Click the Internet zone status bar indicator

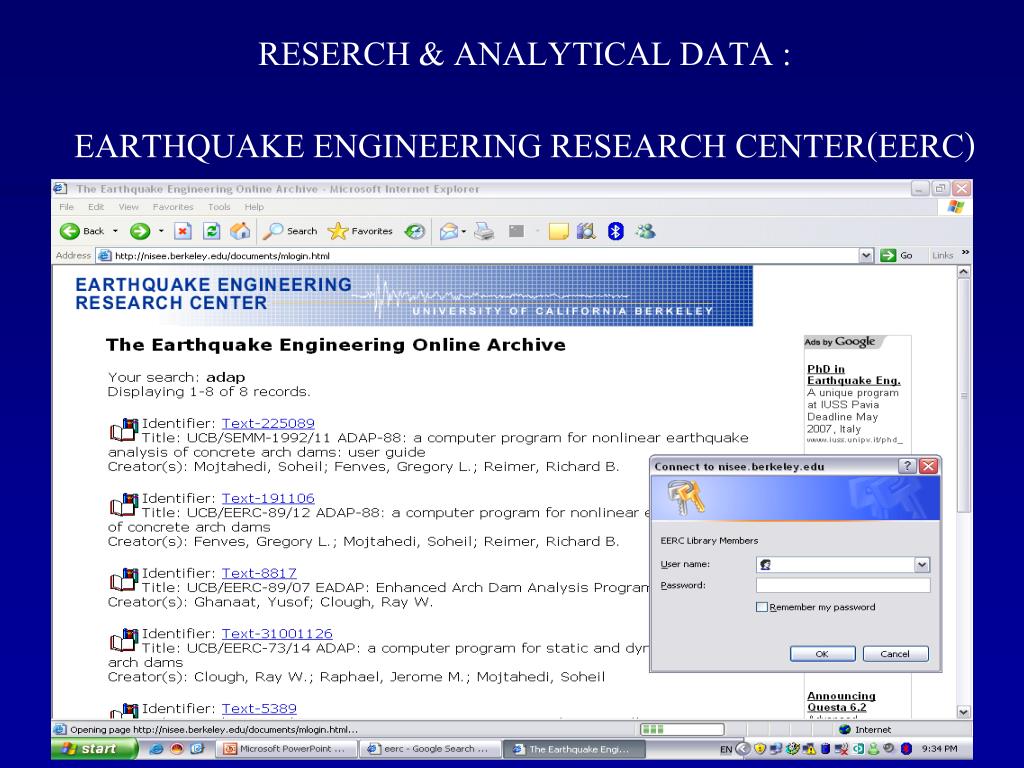pyautogui.click(x=865, y=729)
